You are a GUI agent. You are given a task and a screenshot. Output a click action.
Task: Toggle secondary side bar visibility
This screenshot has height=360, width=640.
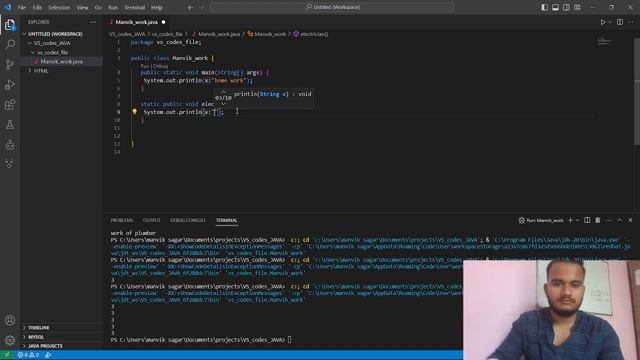click(x=566, y=7)
